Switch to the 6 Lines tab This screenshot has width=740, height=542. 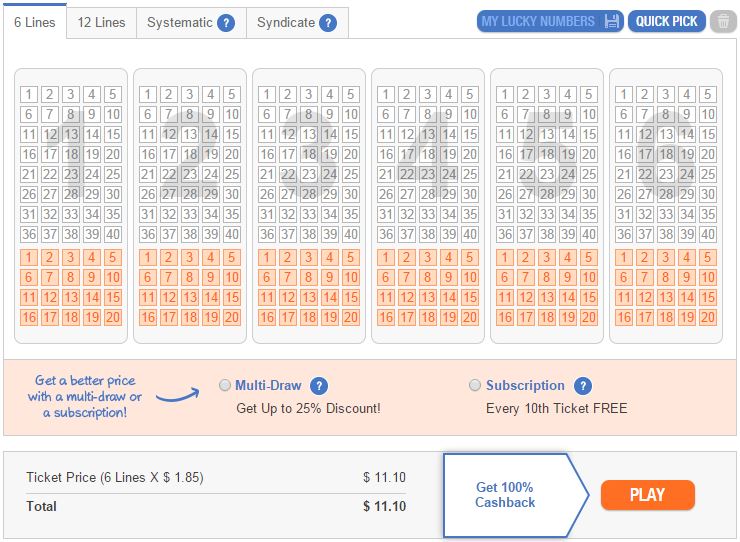[x=35, y=22]
